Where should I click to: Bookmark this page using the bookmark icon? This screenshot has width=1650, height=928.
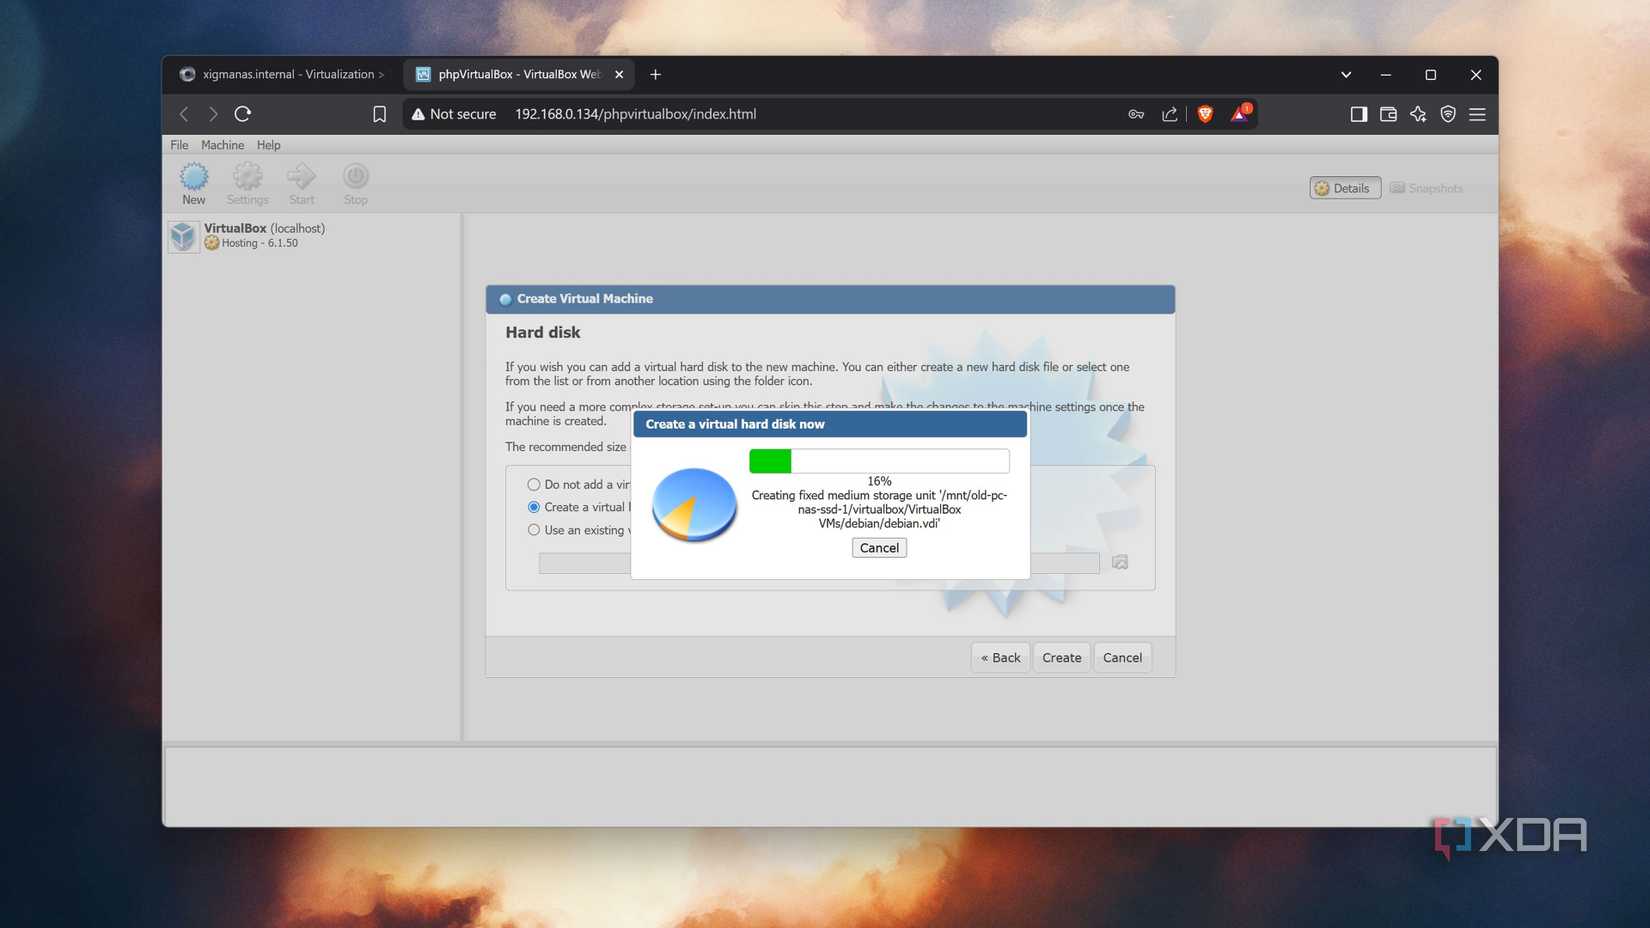379,114
